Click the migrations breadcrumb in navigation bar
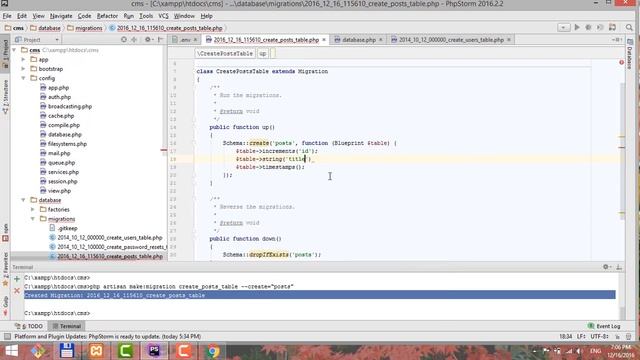640x360 pixels. click(x=88, y=28)
